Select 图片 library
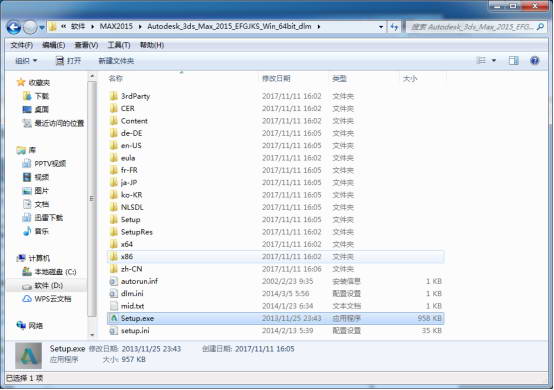 (x=41, y=191)
